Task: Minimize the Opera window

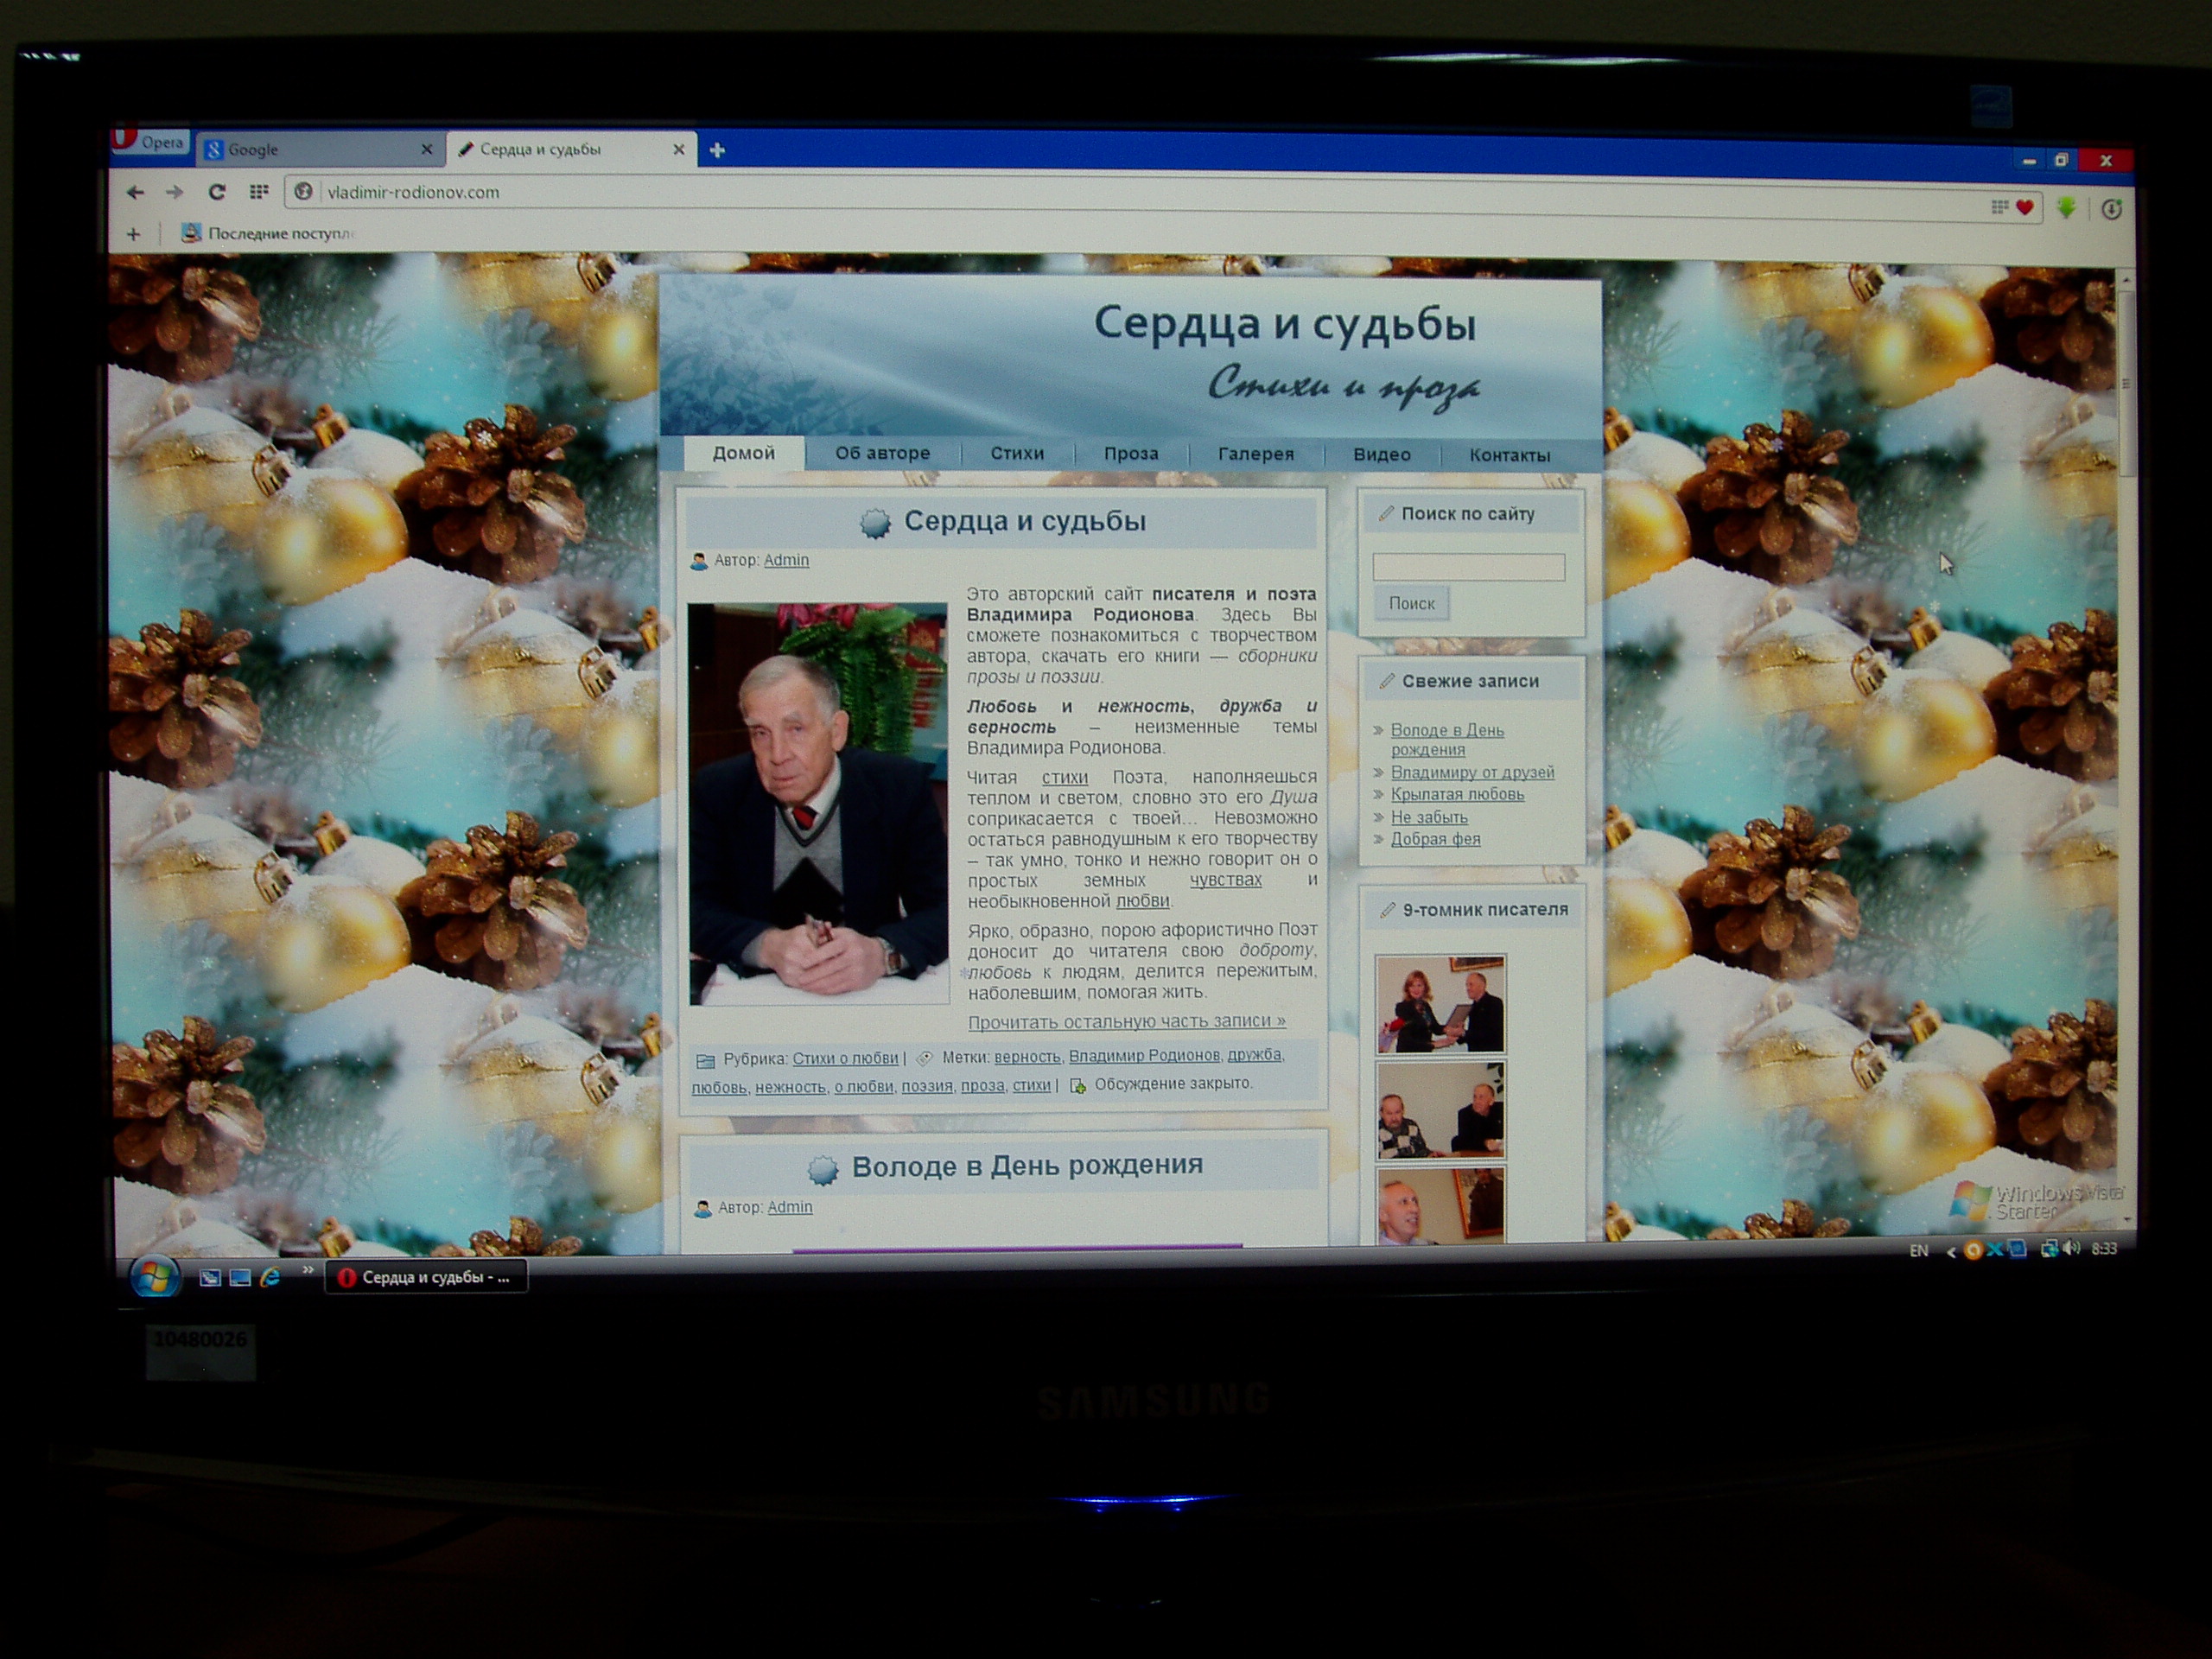Action: [x=2029, y=161]
